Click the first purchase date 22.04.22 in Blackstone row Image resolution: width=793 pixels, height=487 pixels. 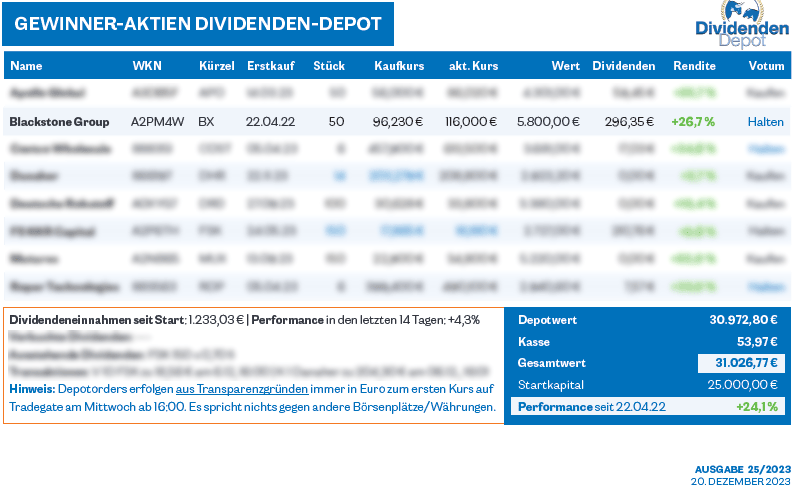point(271,122)
